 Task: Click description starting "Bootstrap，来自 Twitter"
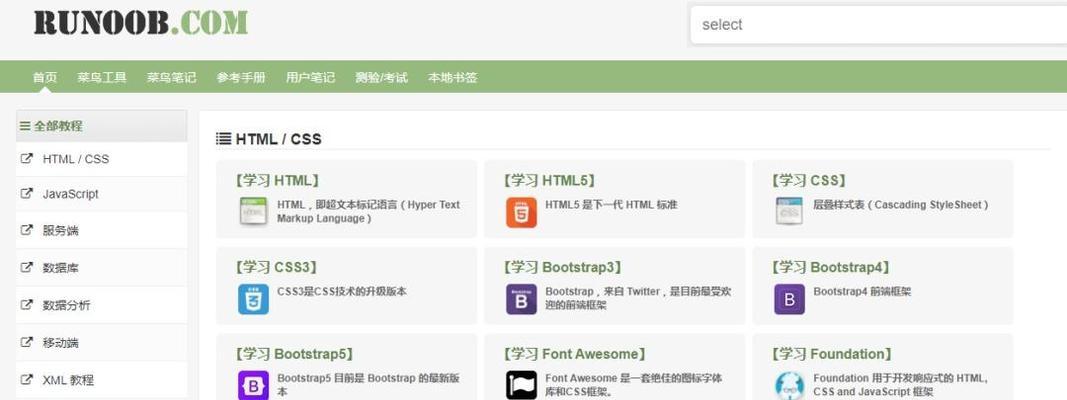638,299
